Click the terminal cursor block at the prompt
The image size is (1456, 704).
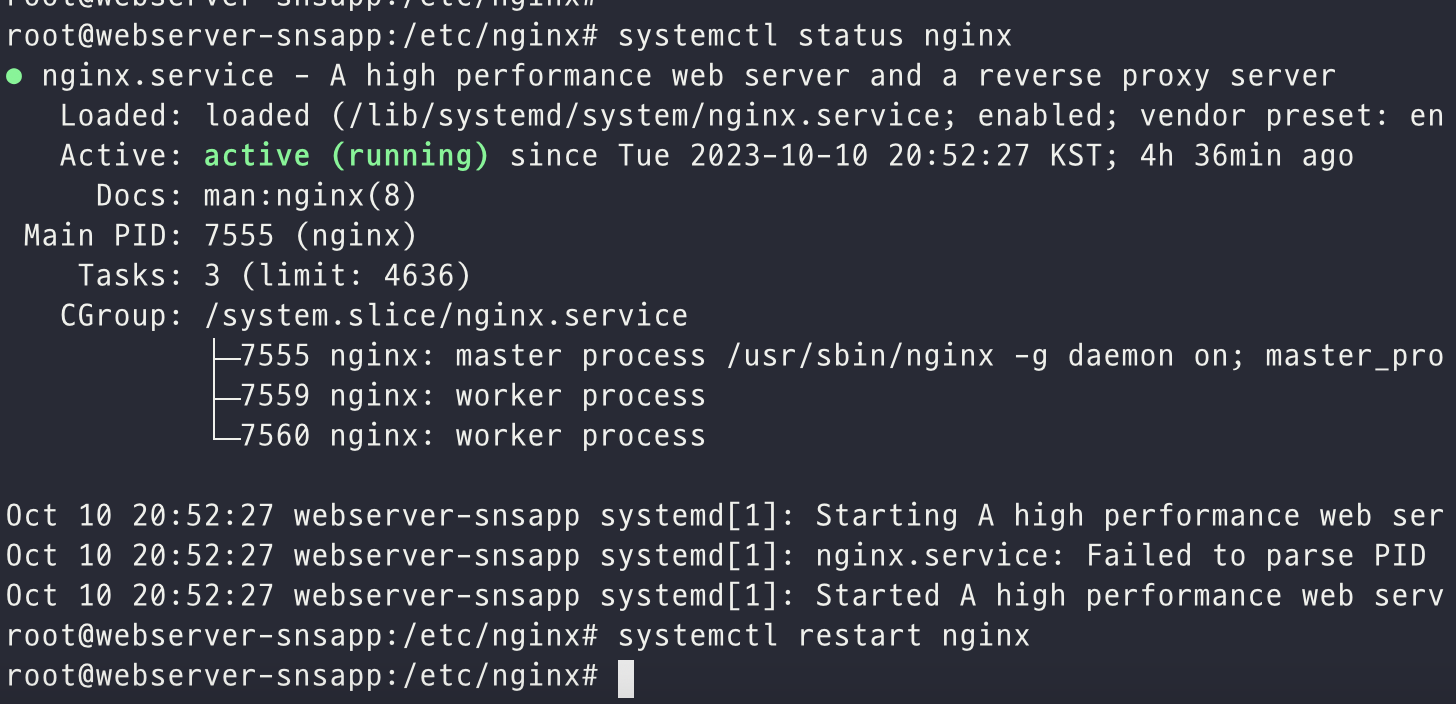pyautogui.click(x=626, y=678)
